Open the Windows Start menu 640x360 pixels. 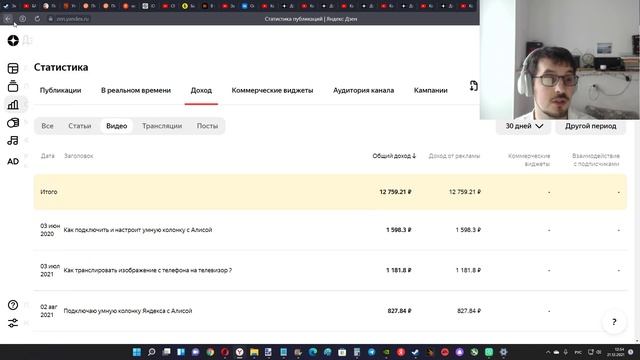(137, 352)
